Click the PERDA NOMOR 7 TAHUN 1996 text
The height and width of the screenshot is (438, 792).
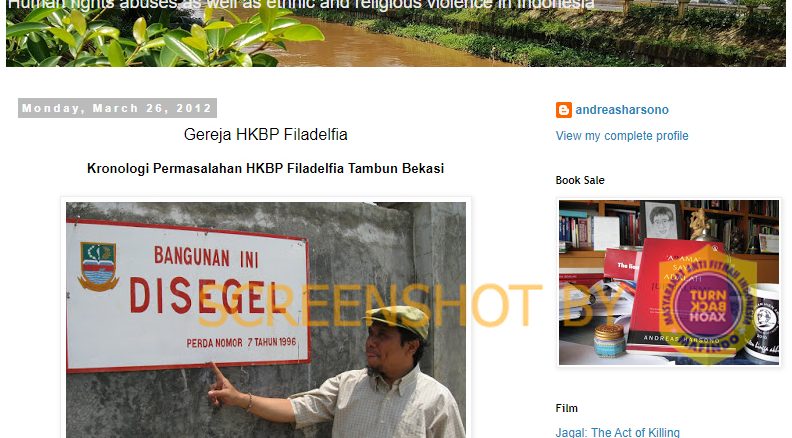(241, 343)
